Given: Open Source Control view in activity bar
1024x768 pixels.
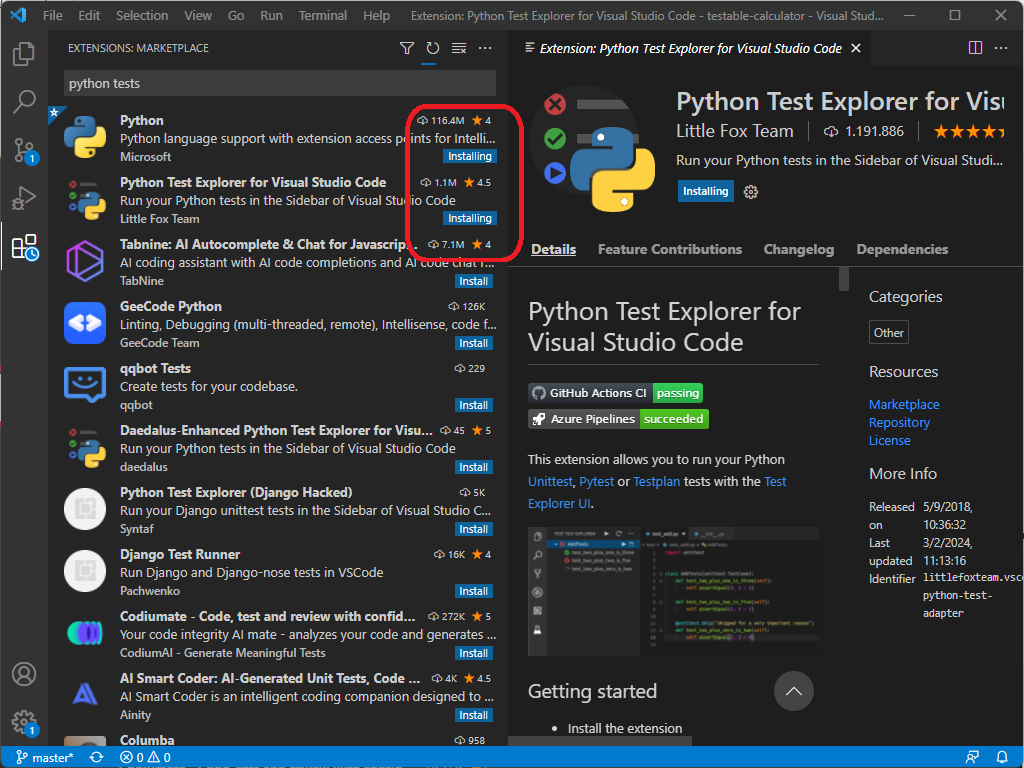Looking at the screenshot, I should pyautogui.click(x=24, y=150).
